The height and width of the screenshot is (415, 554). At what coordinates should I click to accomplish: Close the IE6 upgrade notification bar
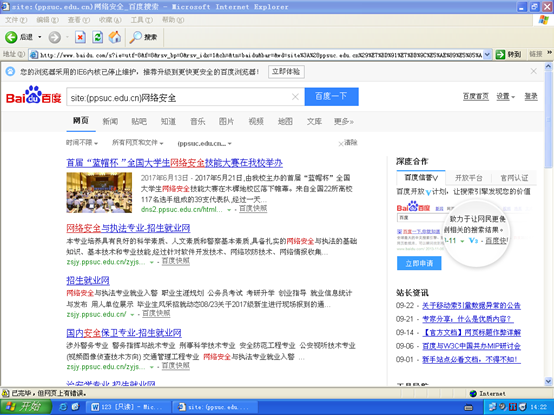pos(534,71)
